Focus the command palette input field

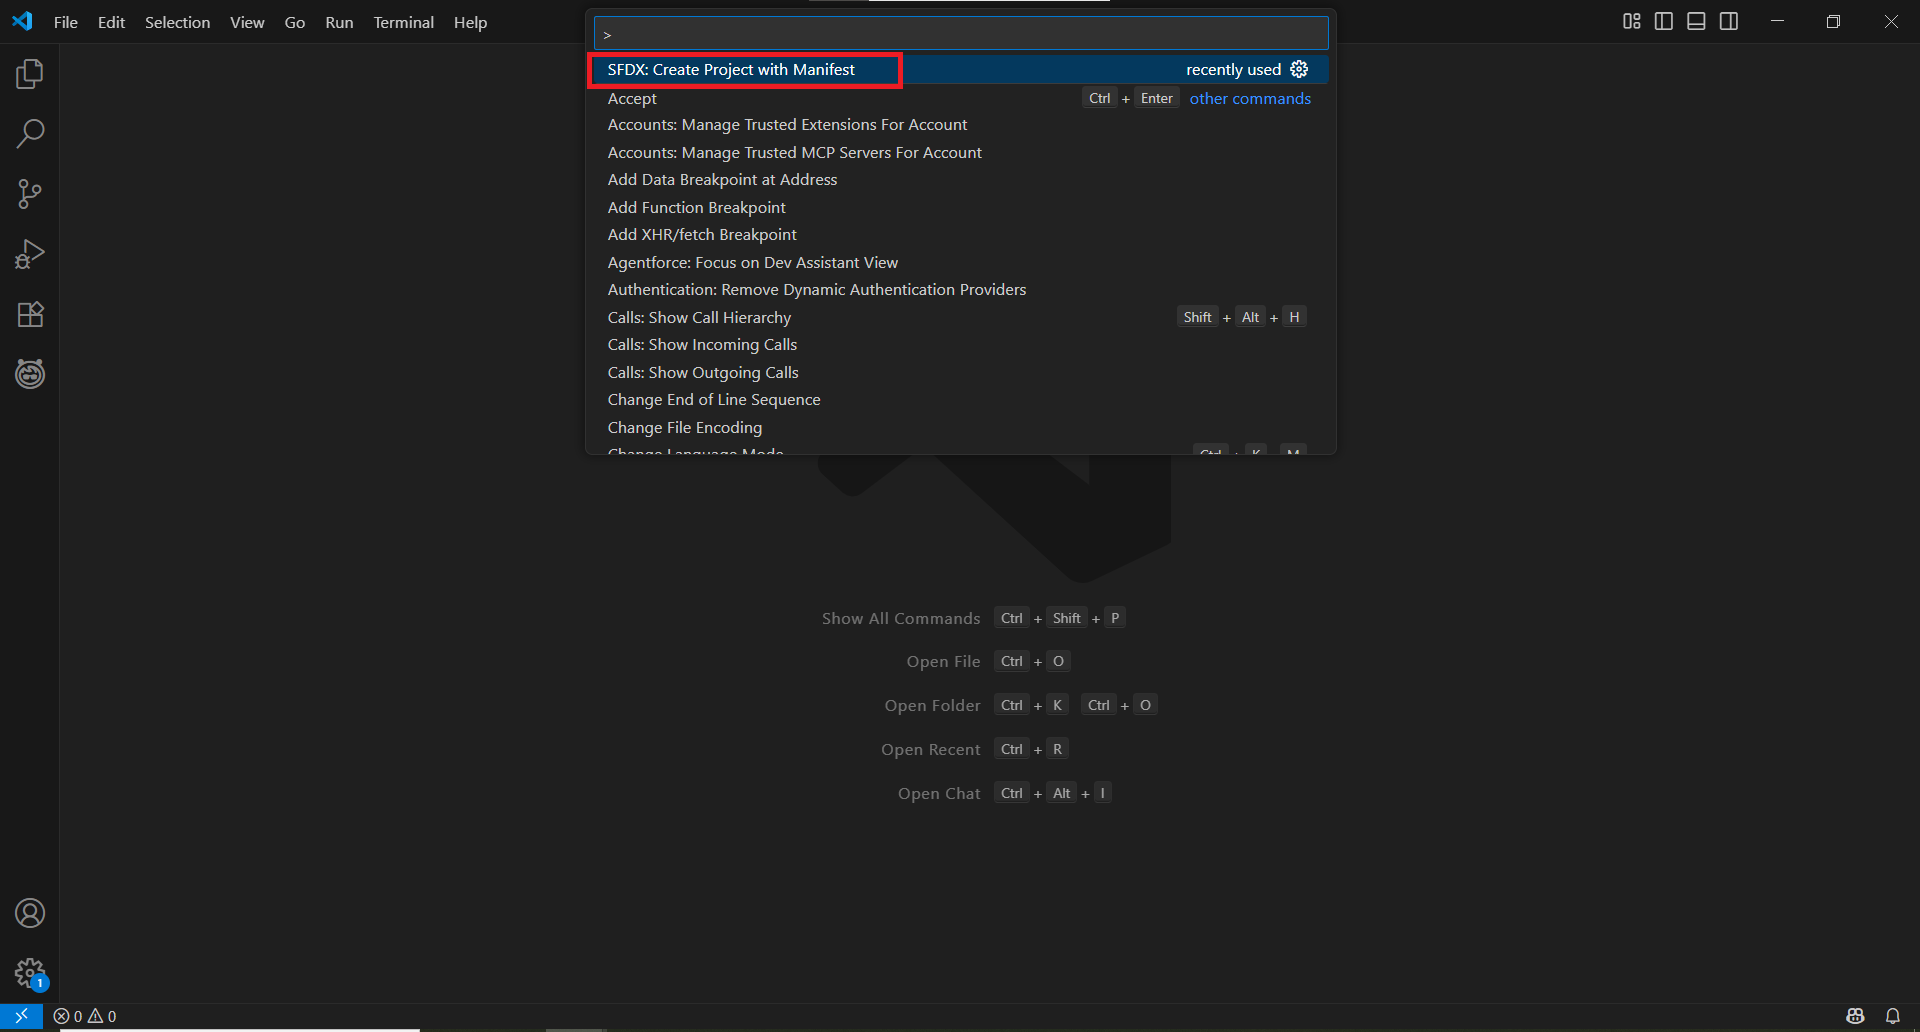tap(961, 33)
